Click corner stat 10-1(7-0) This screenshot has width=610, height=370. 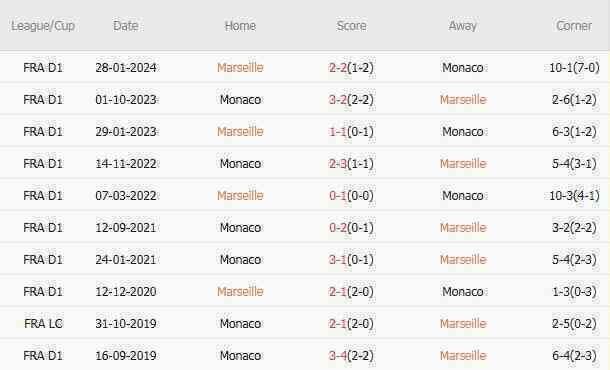click(574, 67)
